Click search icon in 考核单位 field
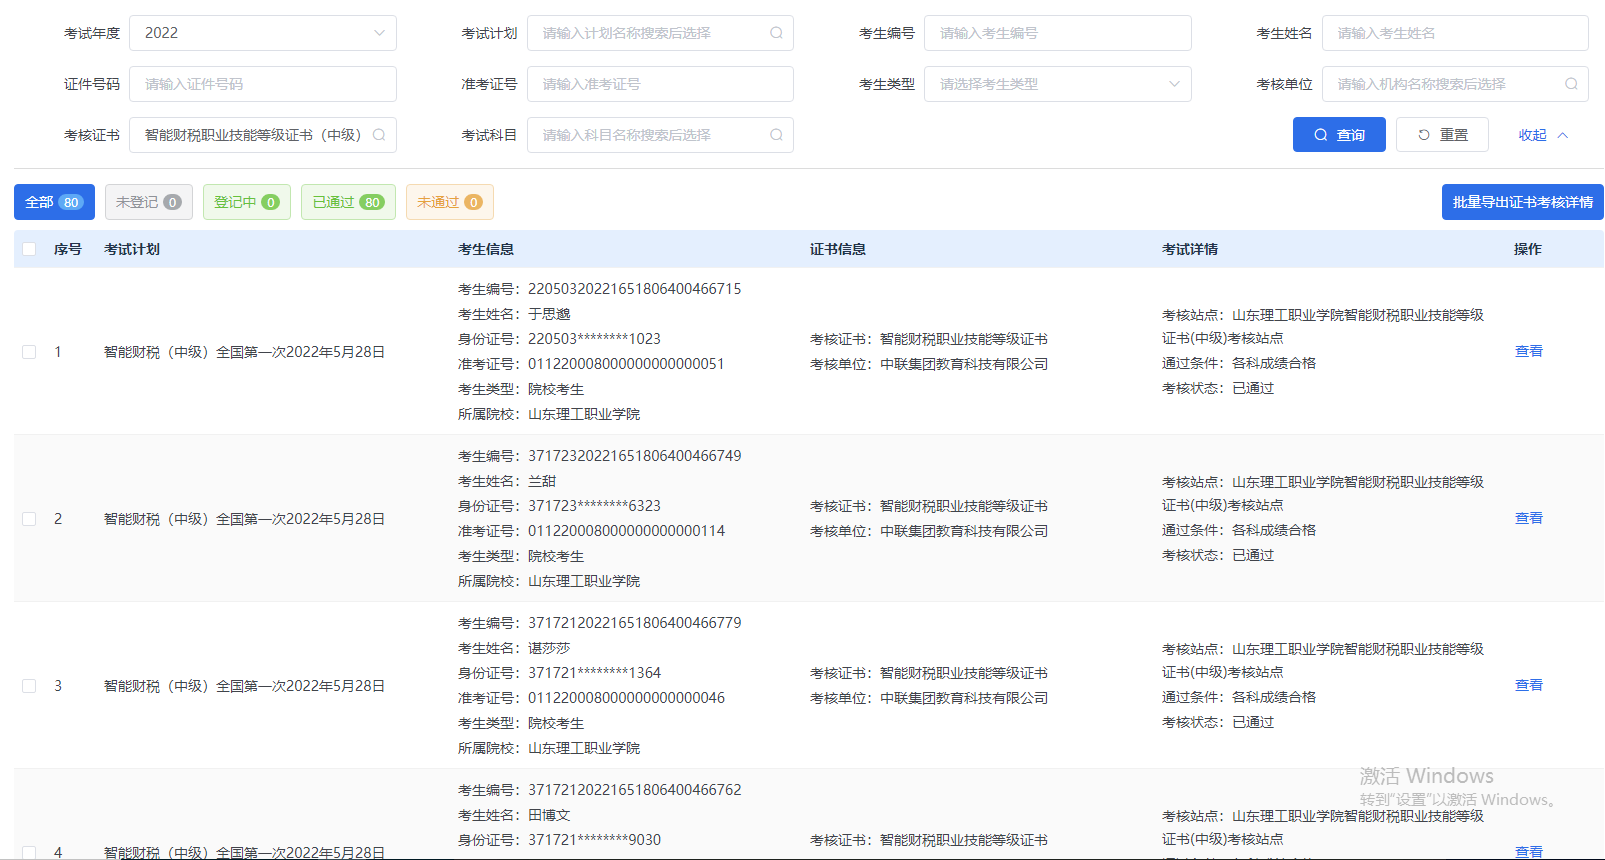Screen dimensions: 1605x860 tap(1571, 84)
